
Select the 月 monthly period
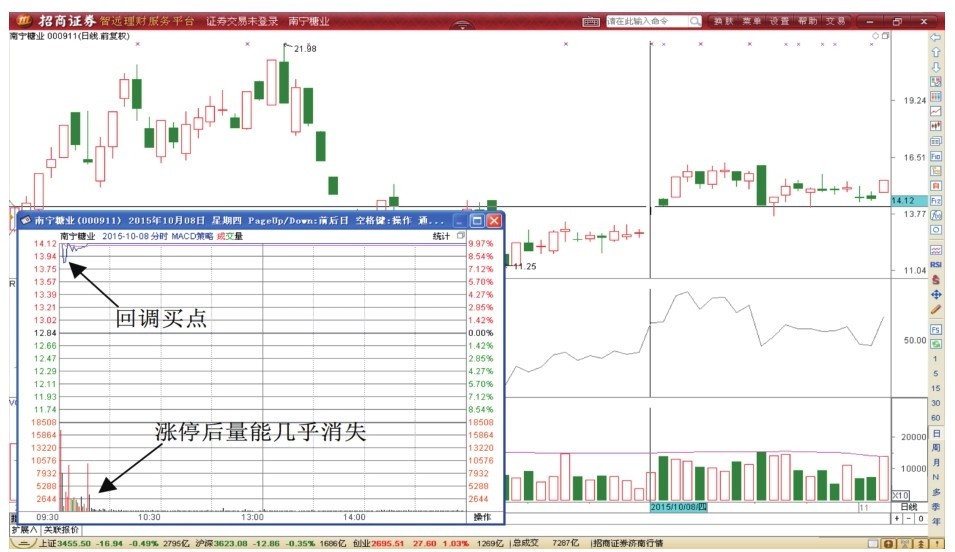[x=936, y=462]
